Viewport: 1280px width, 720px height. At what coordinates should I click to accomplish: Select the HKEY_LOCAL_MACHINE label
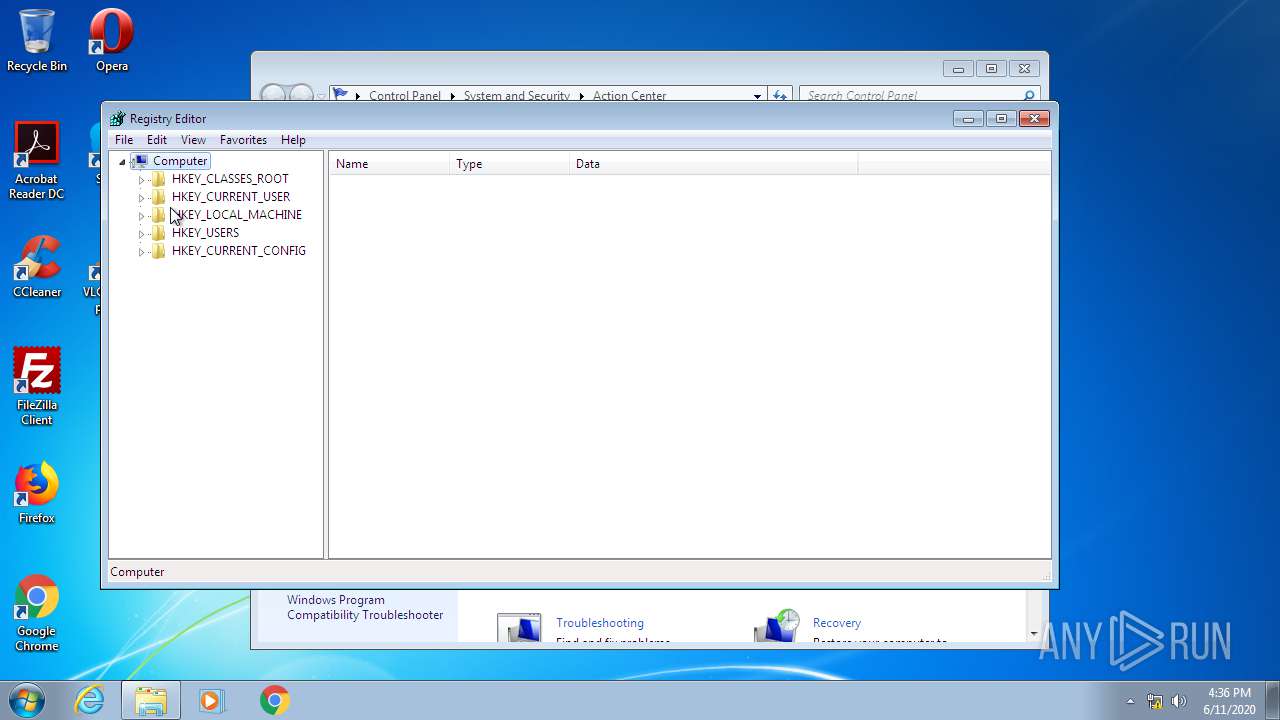pos(237,215)
